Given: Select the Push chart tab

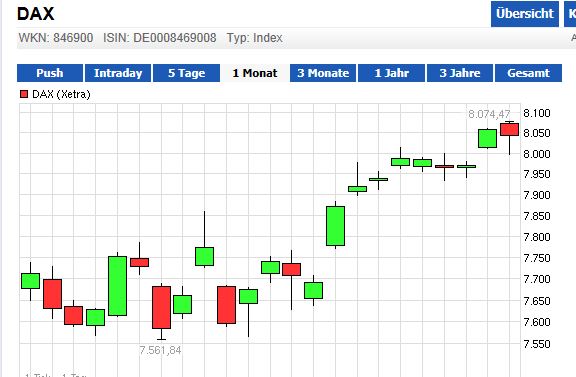Looking at the screenshot, I should click(50, 73).
